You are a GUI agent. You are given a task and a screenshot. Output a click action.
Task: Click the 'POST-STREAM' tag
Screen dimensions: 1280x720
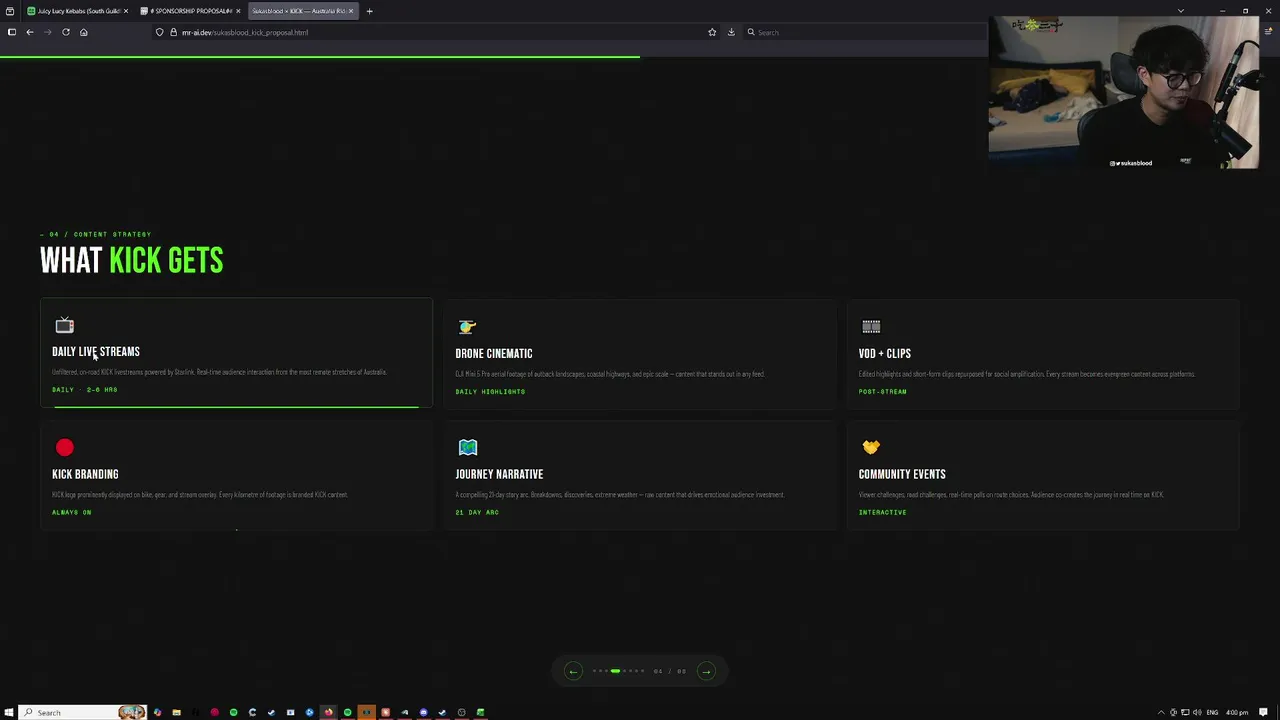[882, 391]
